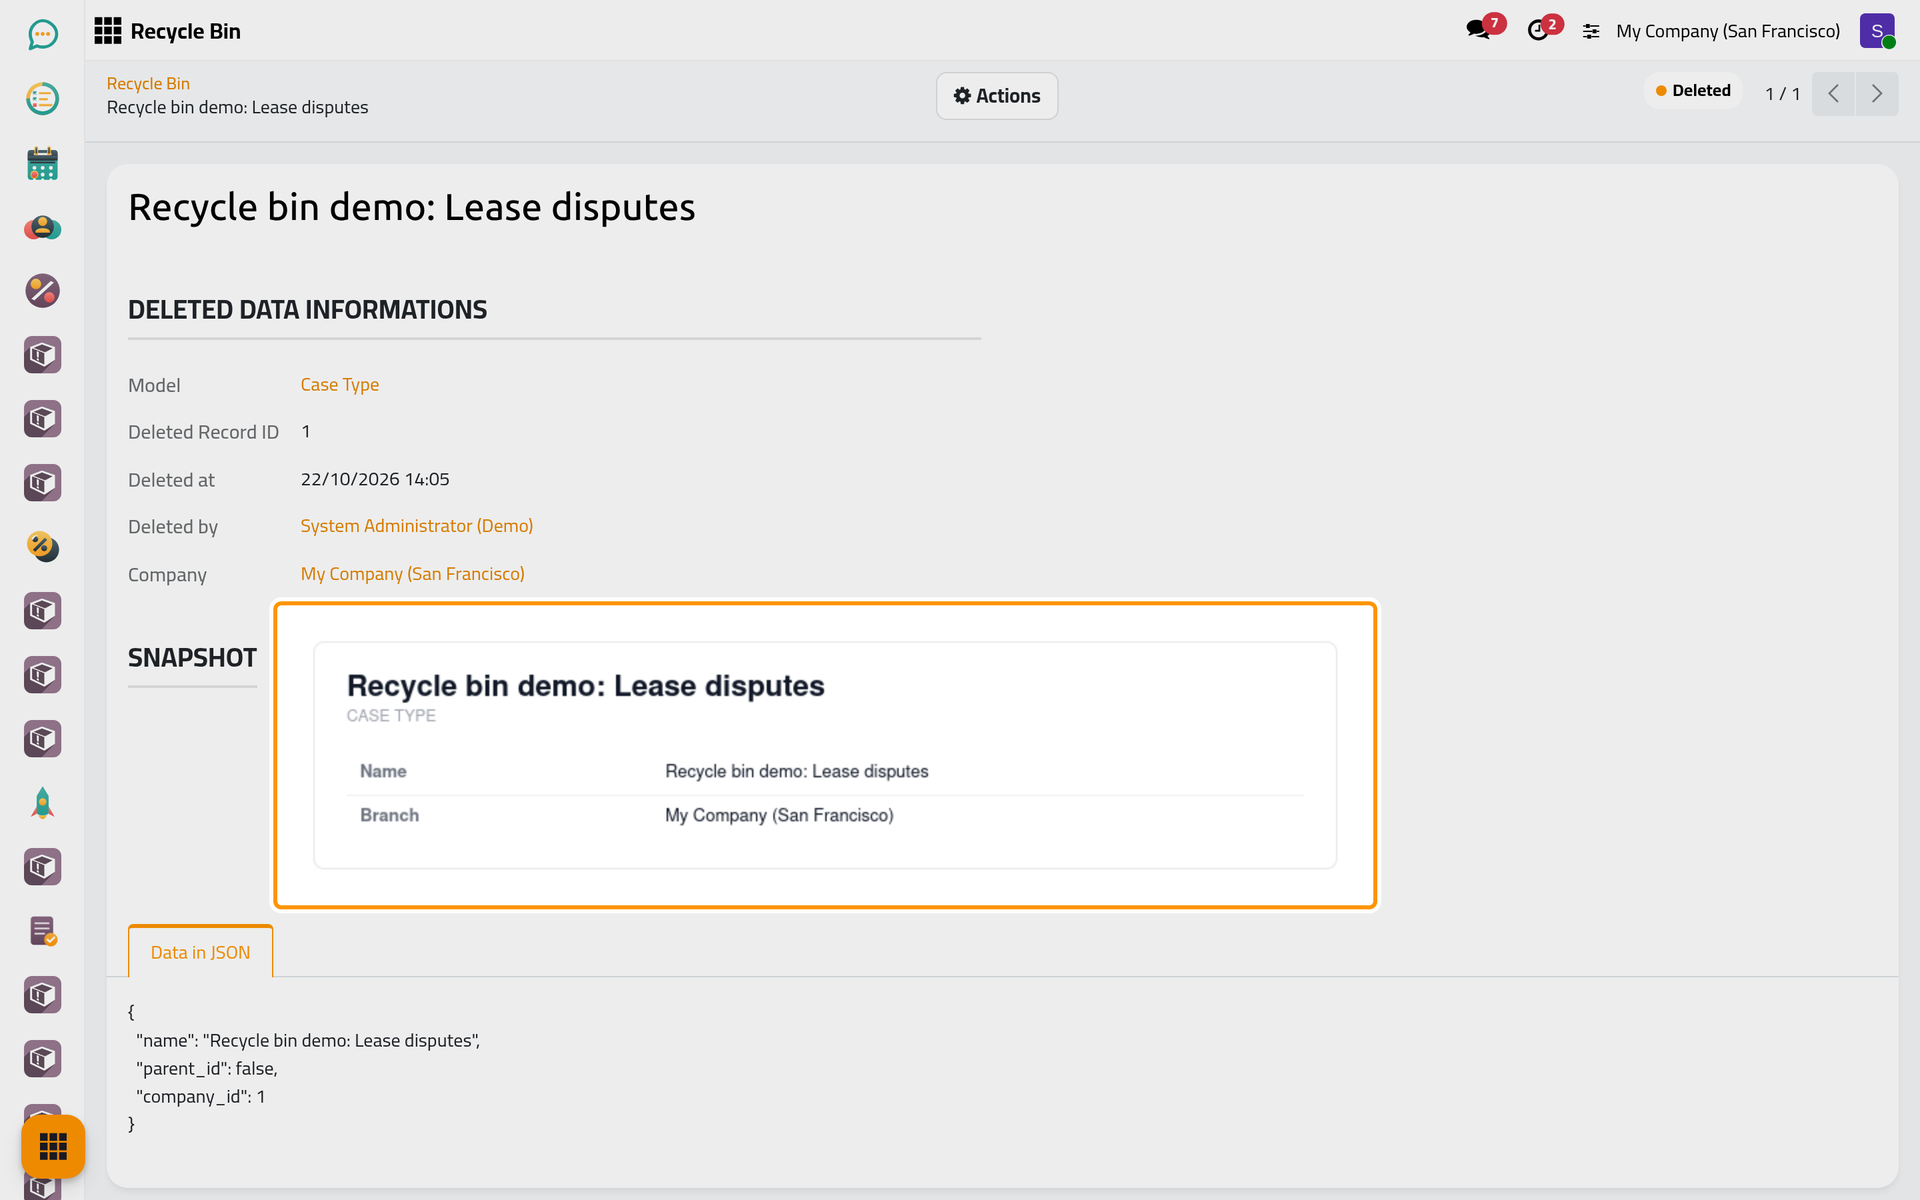Click the orange apps grid floating button

pos(53,1146)
